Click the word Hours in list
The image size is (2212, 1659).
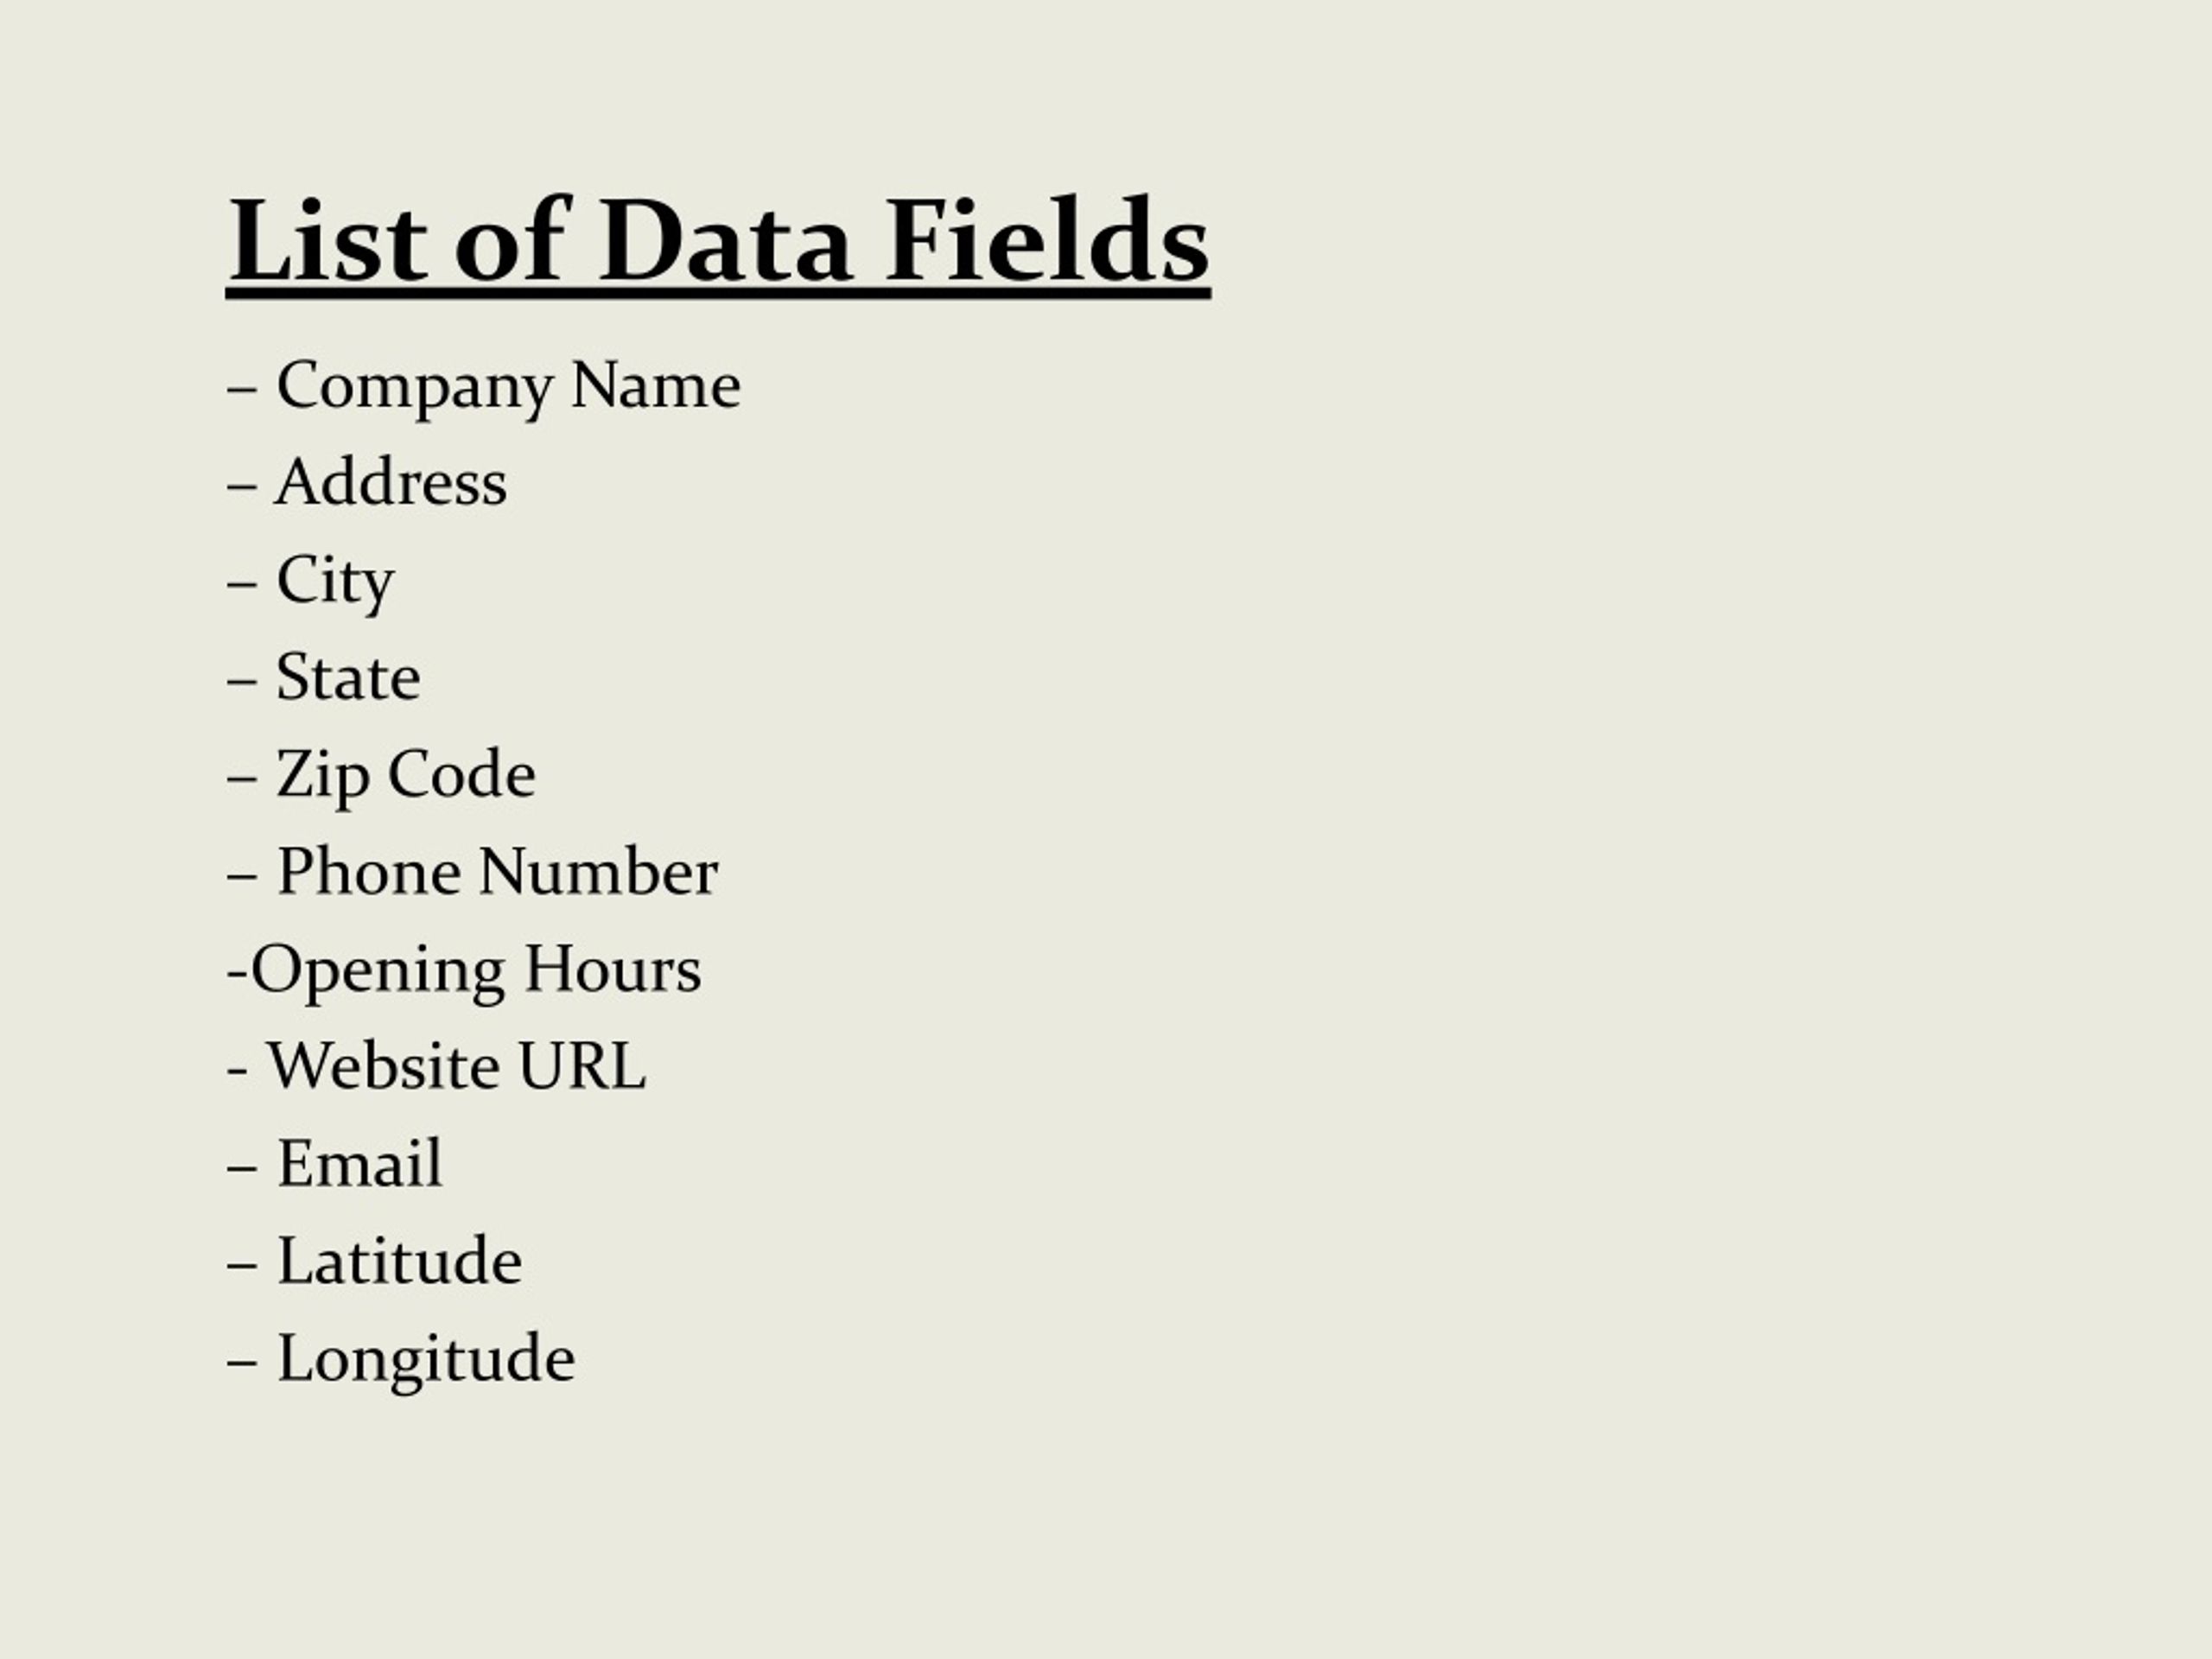pyautogui.click(x=613, y=969)
